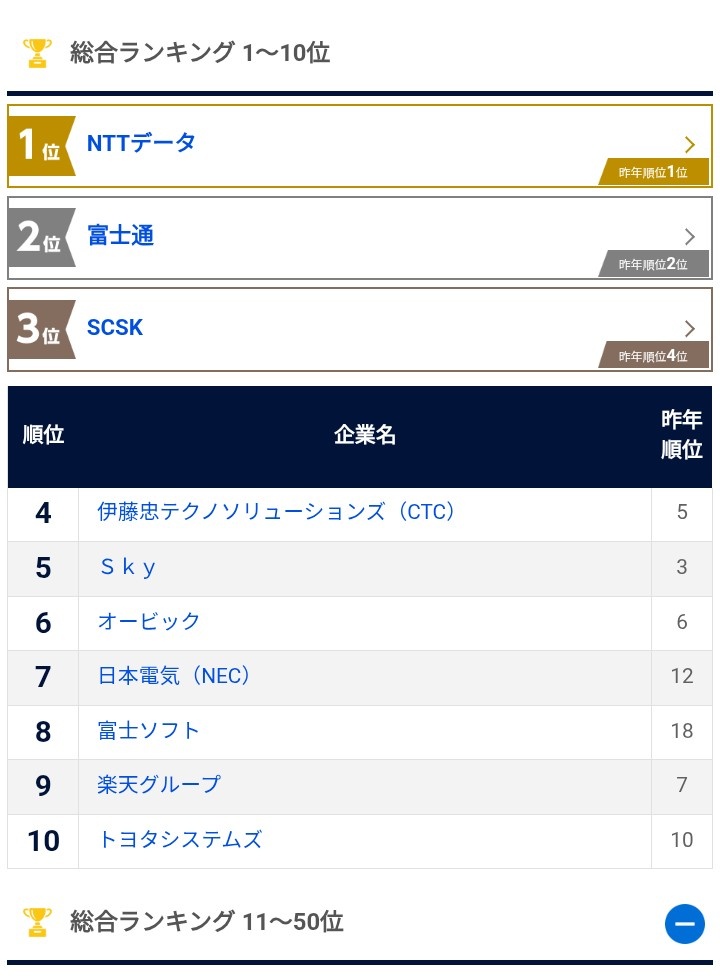Click the gold 1位 rank badge
This screenshot has height=979, width=720.
point(40,146)
